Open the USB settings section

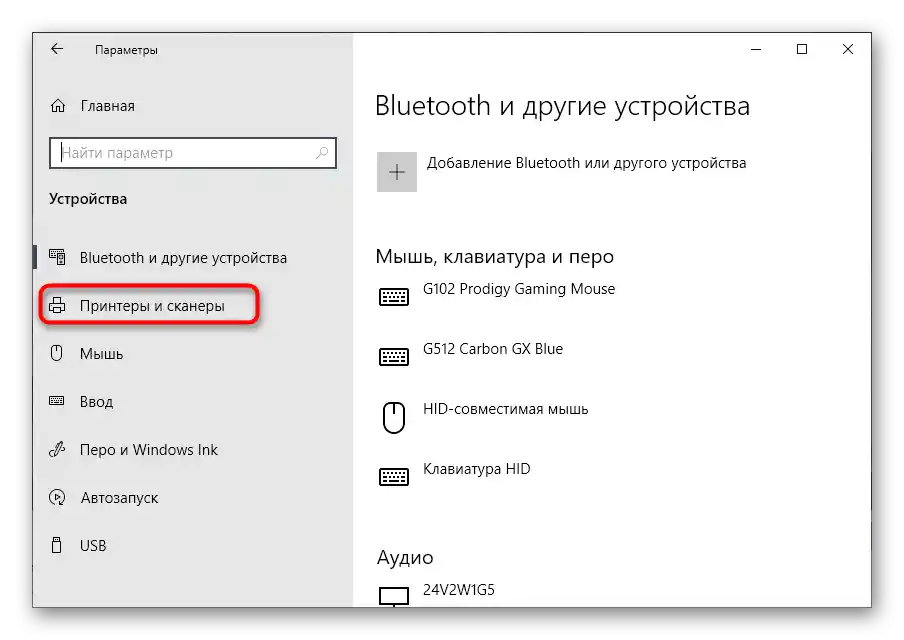[x=93, y=545]
